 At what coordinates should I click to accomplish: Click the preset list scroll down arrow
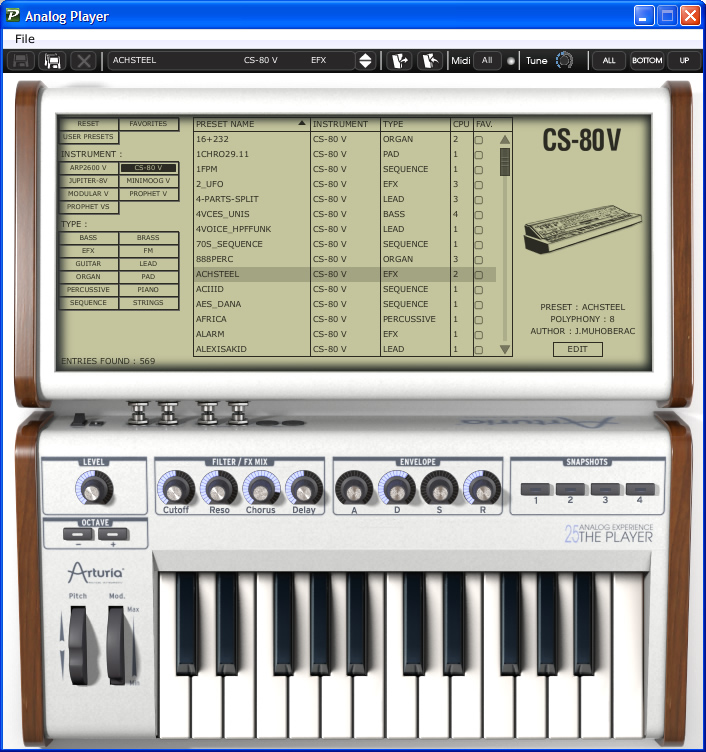[505, 349]
